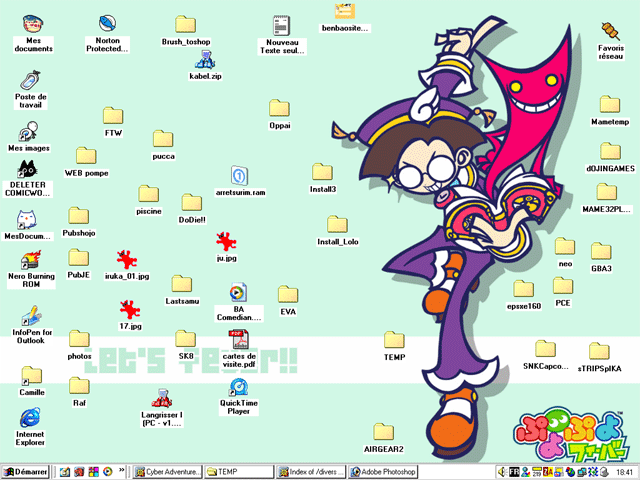Viewport: 640px width, 480px height.
Task: Open kabel.zip archive
Action: point(205,60)
